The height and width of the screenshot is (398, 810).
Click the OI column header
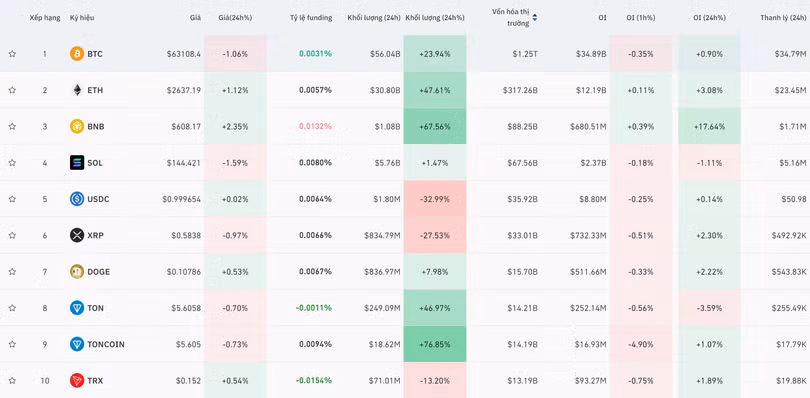(602, 18)
